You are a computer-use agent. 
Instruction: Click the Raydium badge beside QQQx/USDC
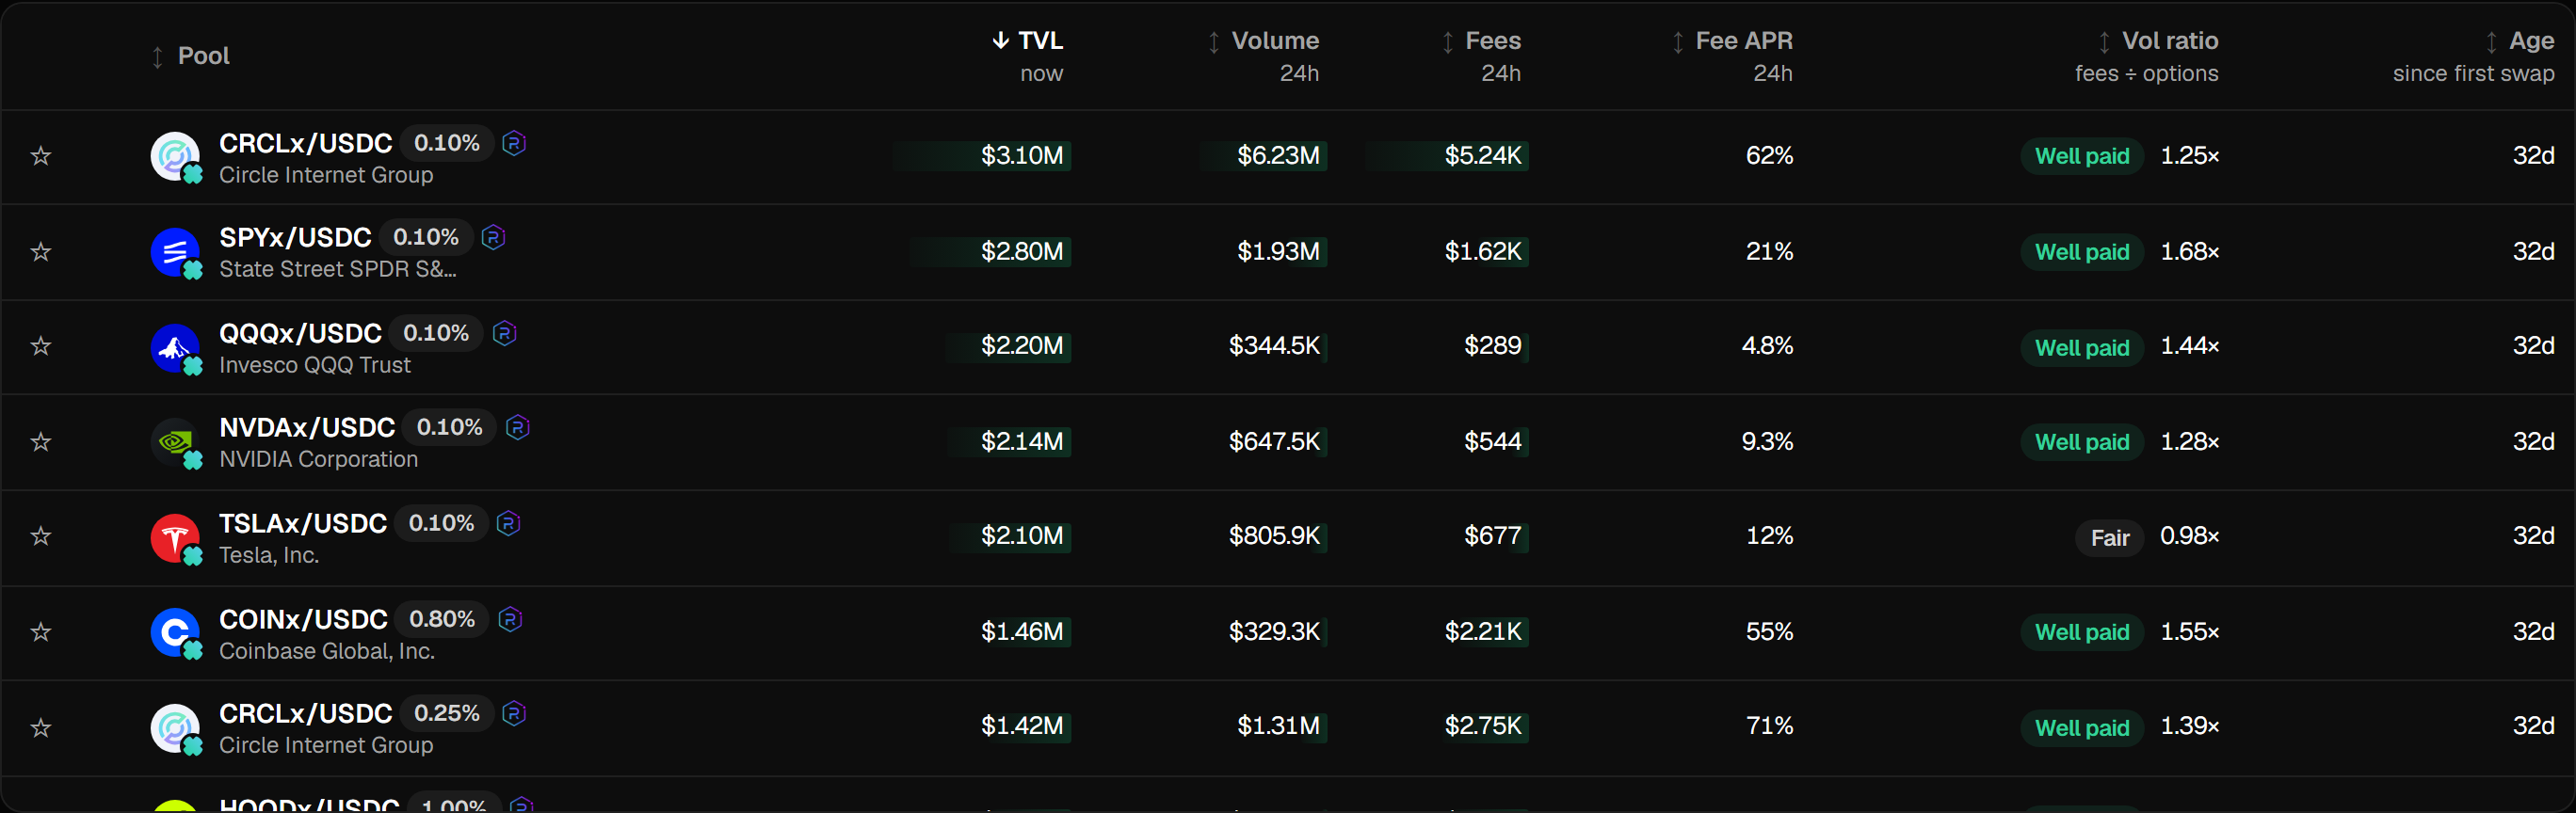pyautogui.click(x=505, y=333)
